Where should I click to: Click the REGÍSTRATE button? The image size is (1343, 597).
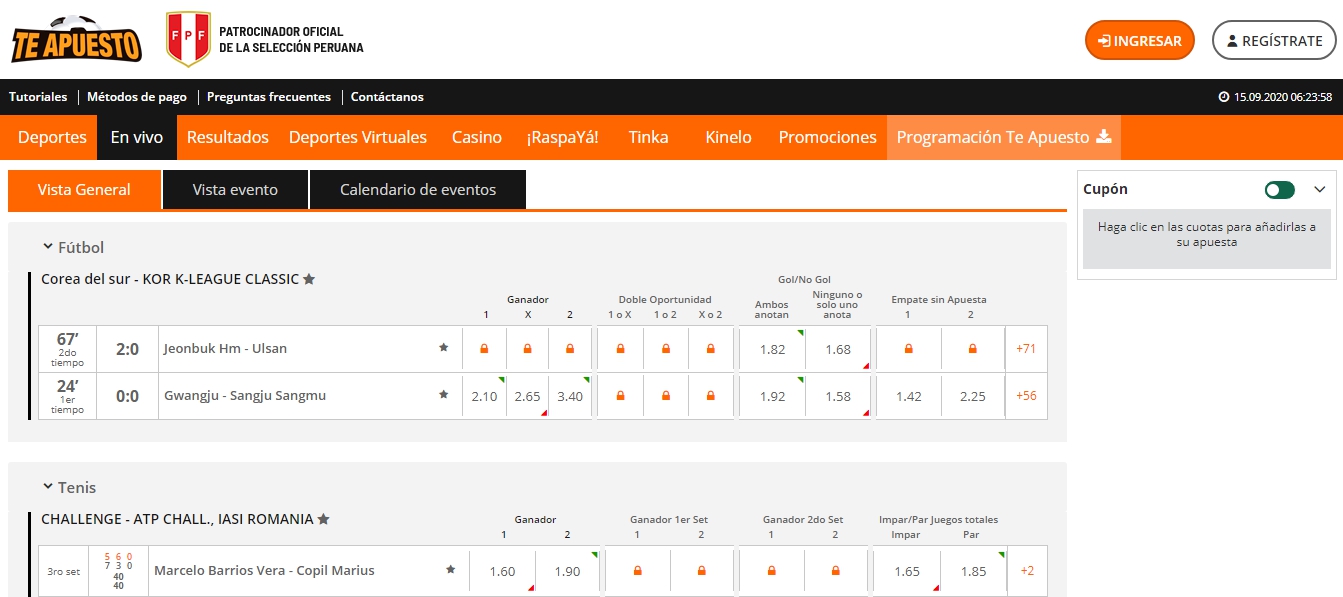[x=1273, y=41]
